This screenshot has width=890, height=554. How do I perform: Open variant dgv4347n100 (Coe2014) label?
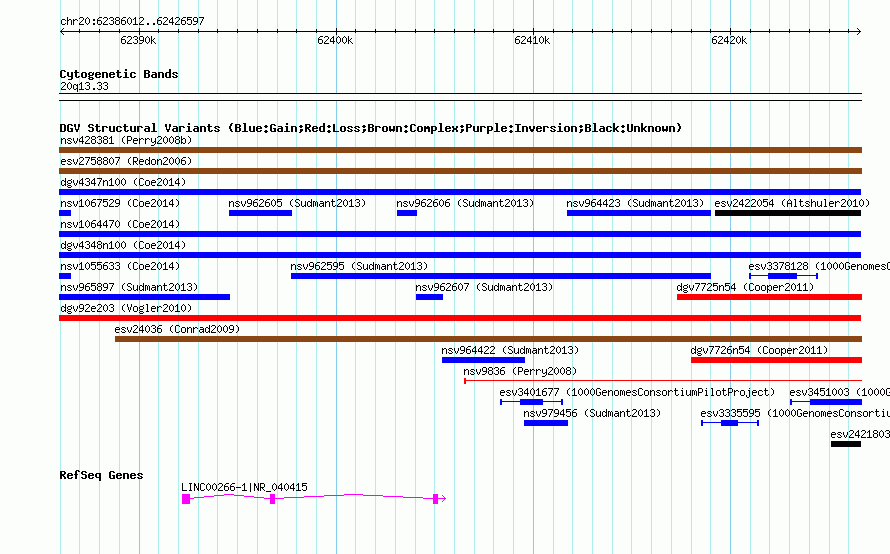(x=123, y=182)
